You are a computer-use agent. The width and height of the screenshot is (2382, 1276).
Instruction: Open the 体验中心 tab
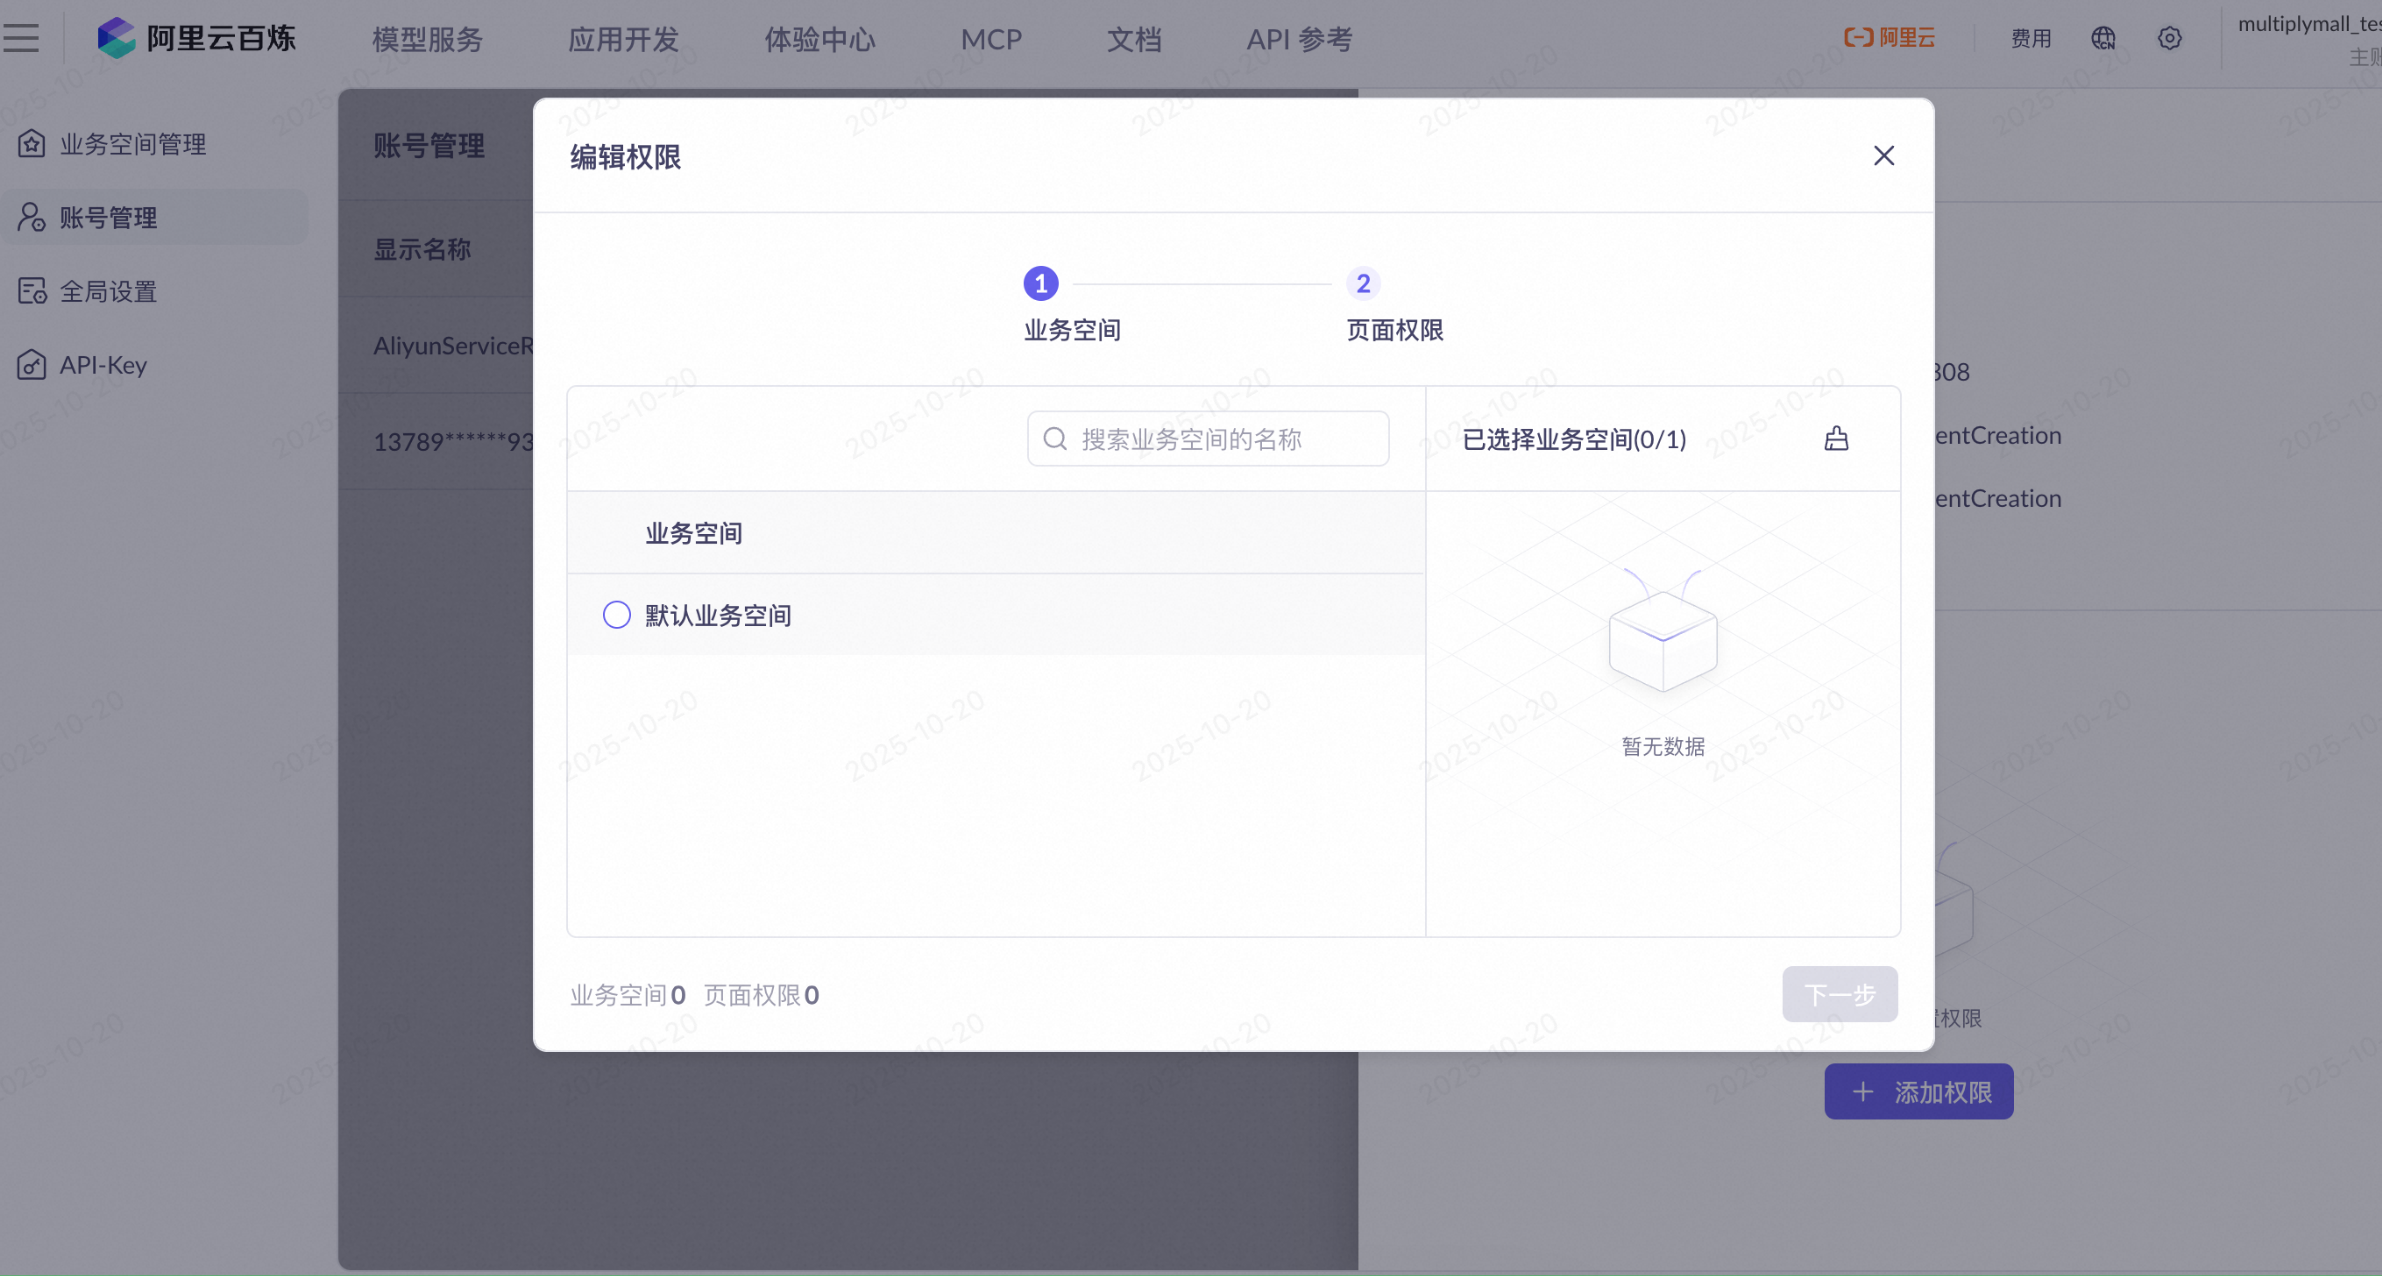click(819, 39)
